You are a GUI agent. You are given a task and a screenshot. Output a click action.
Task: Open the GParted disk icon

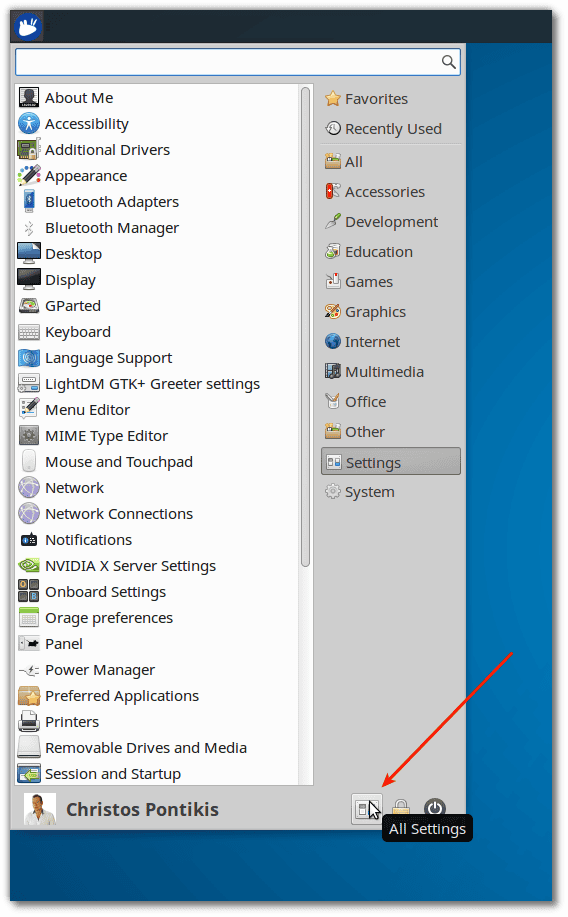coord(29,306)
